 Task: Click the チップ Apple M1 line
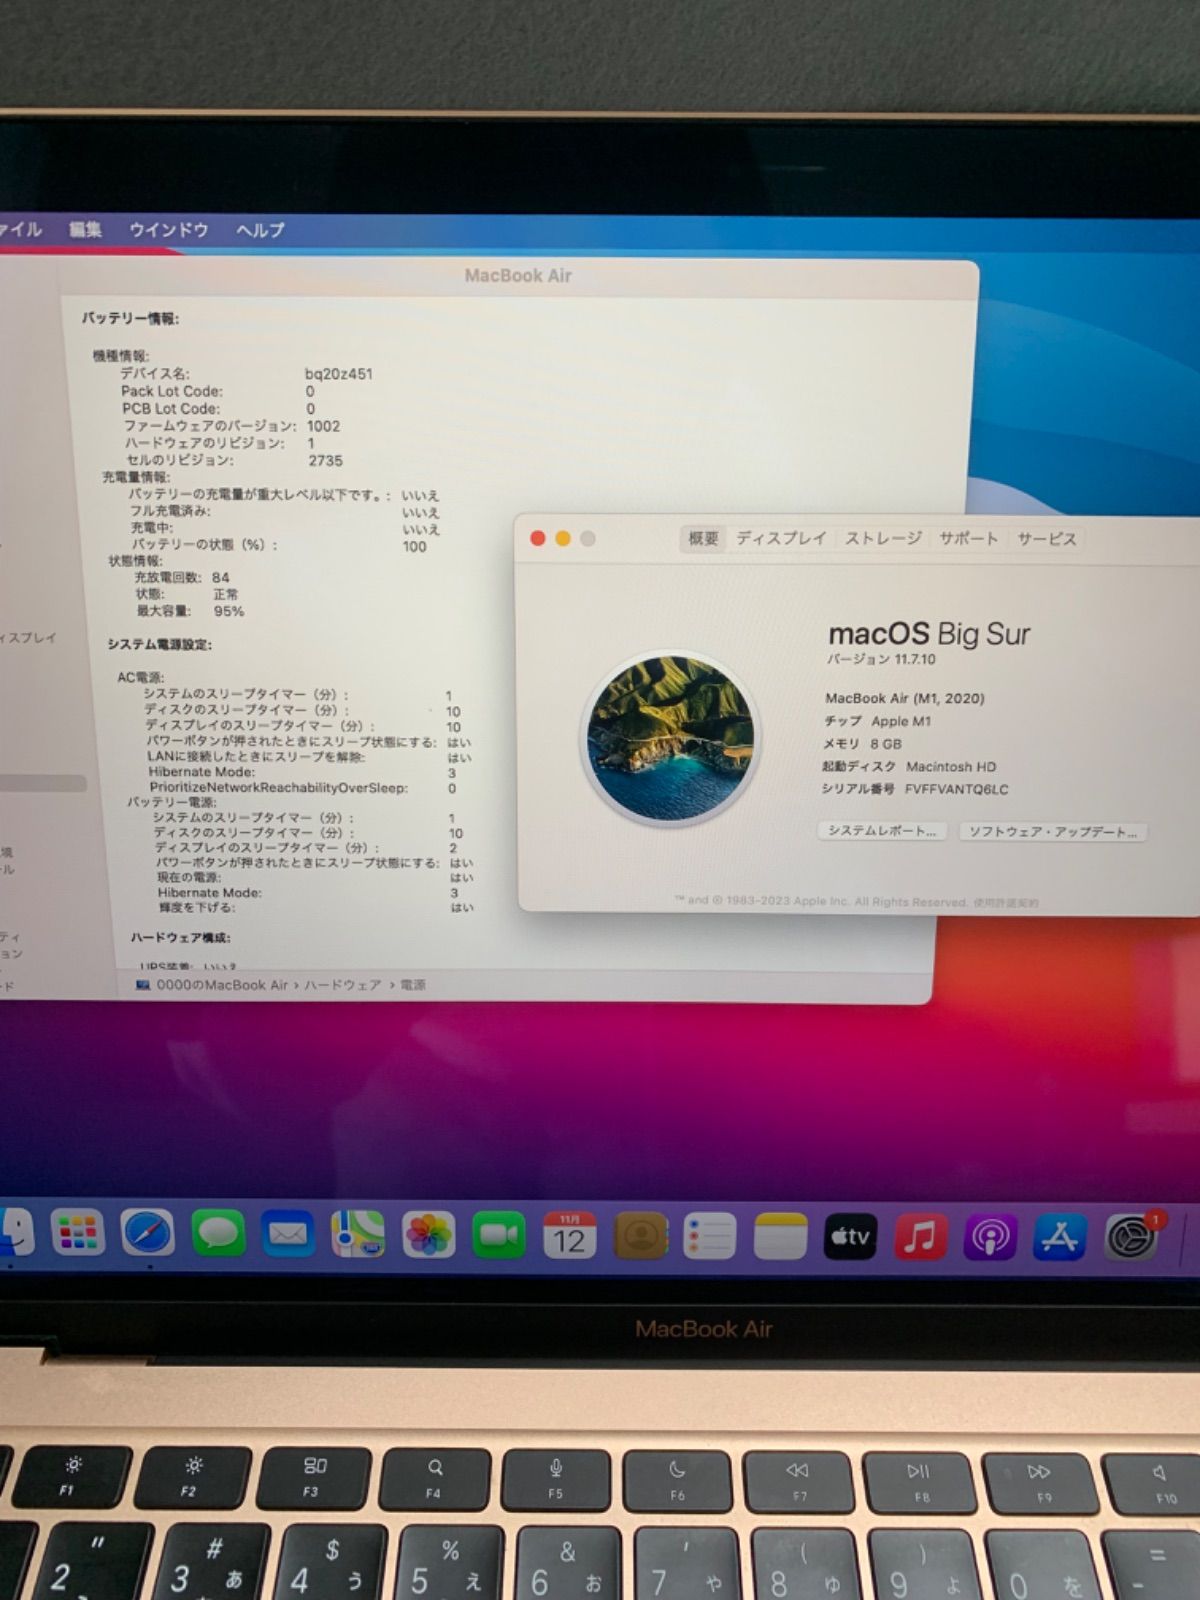877,721
